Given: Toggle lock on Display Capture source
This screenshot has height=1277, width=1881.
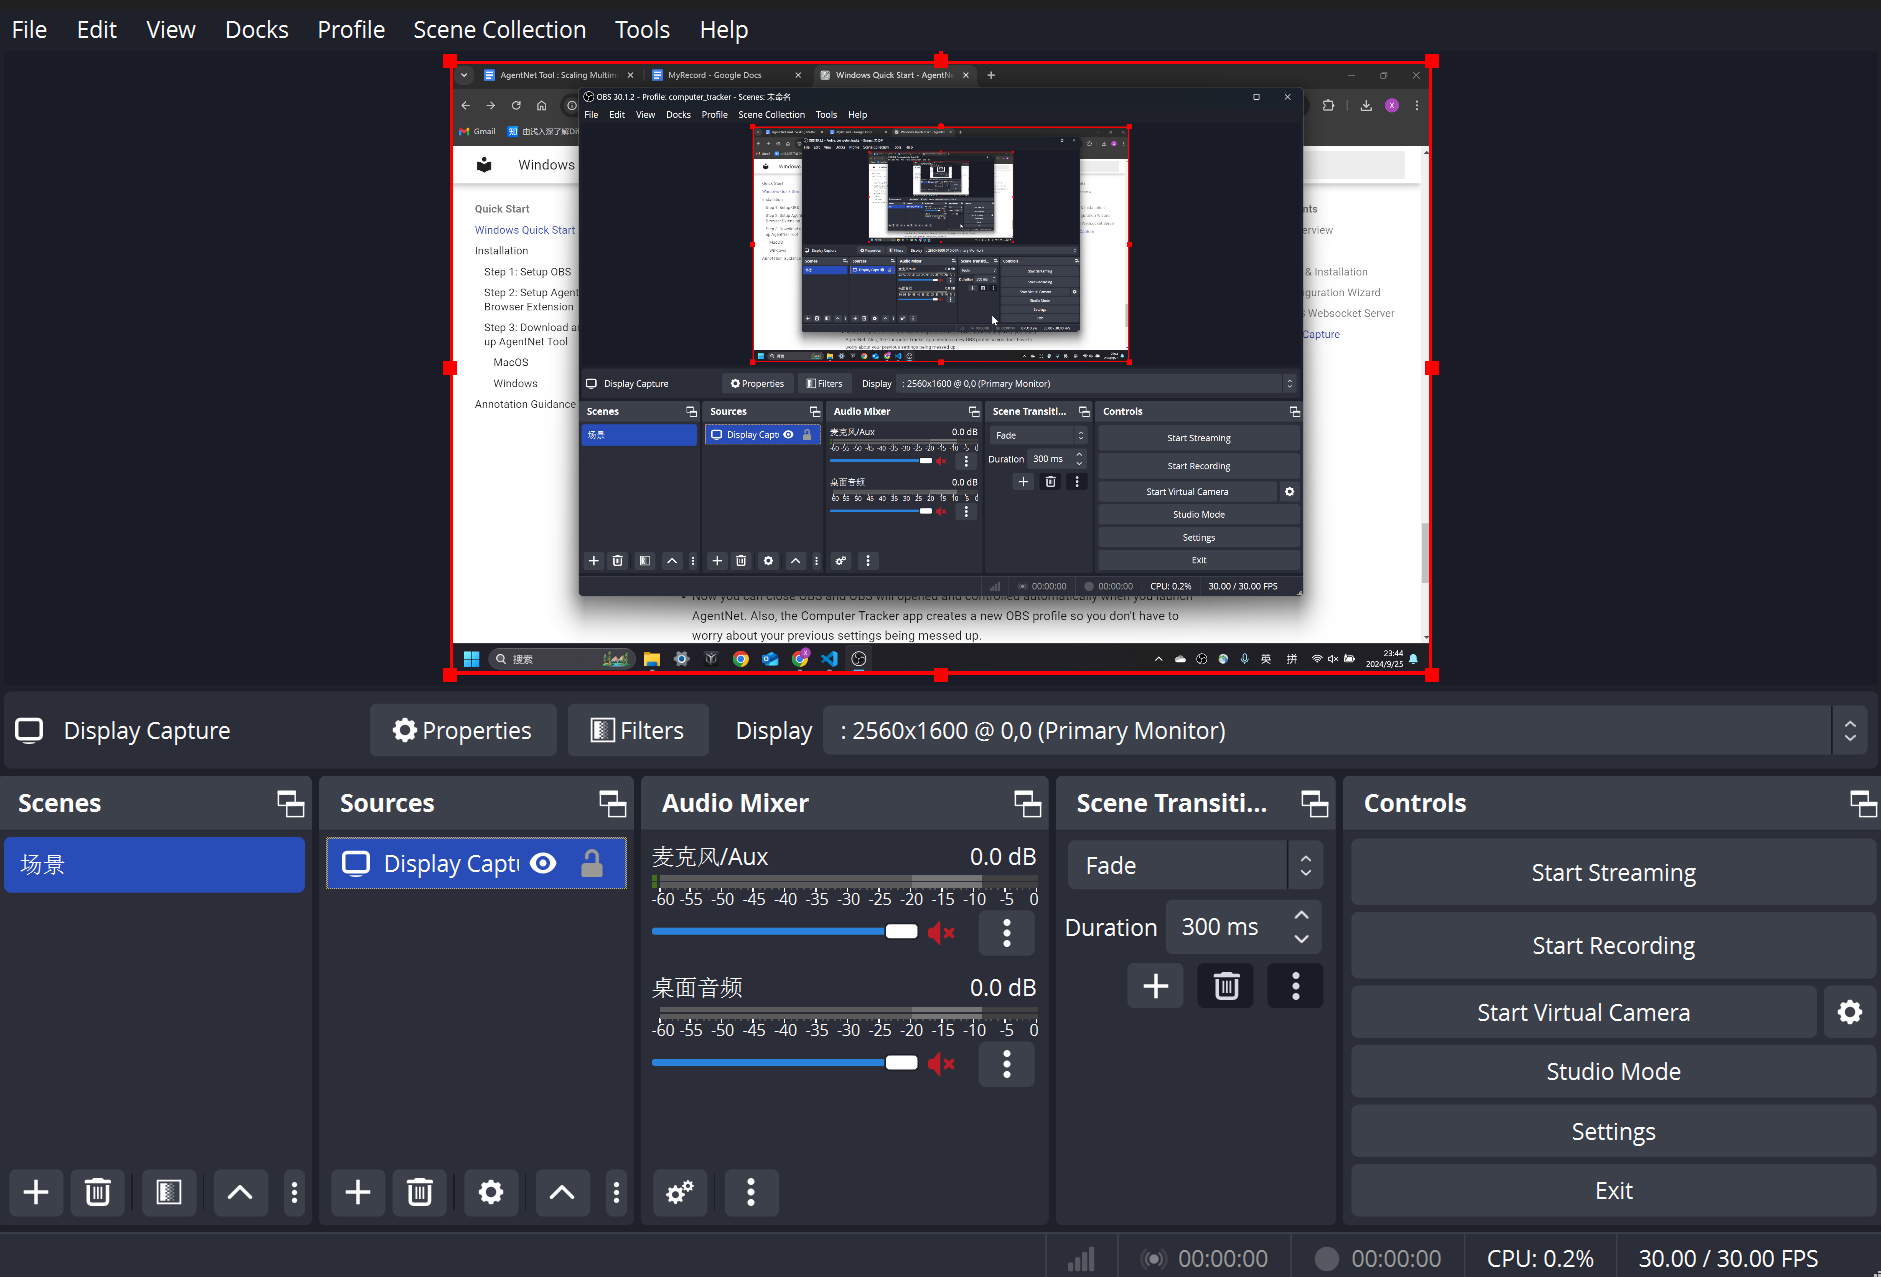Looking at the screenshot, I should pos(592,863).
